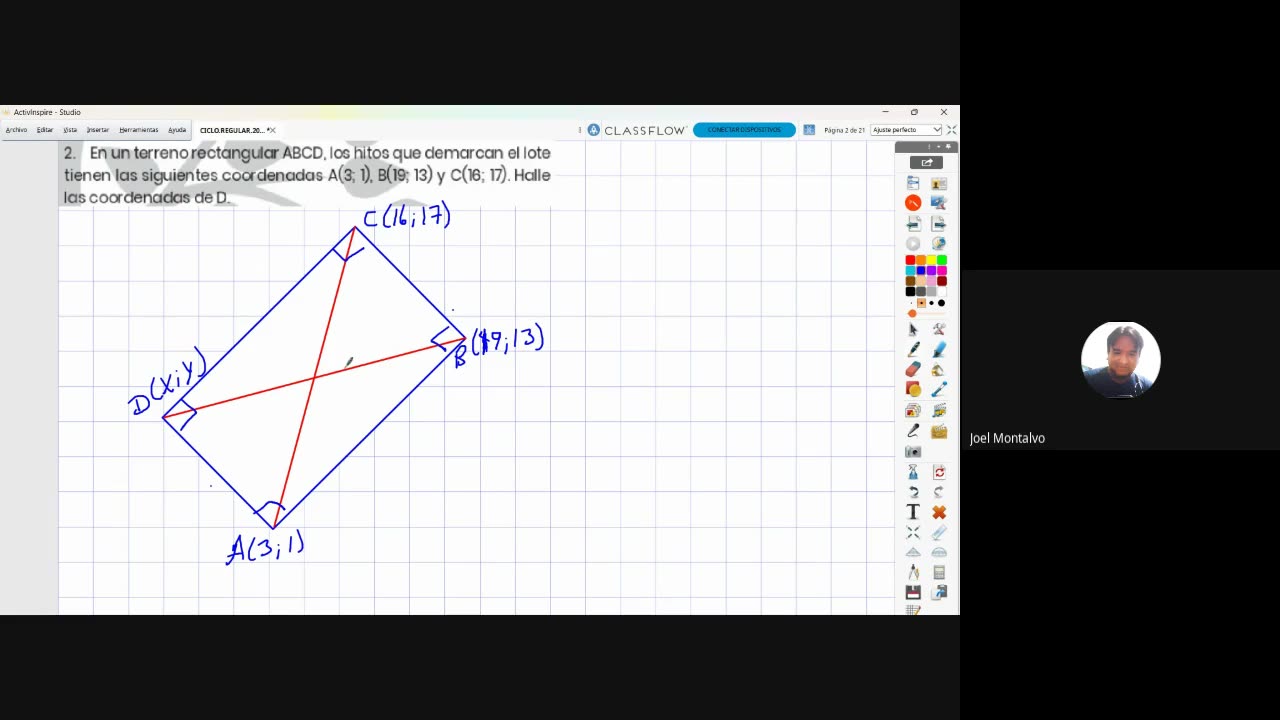Click the Página 2 de 21 page indicator
This screenshot has height=720, width=1280.
pyautogui.click(x=844, y=130)
